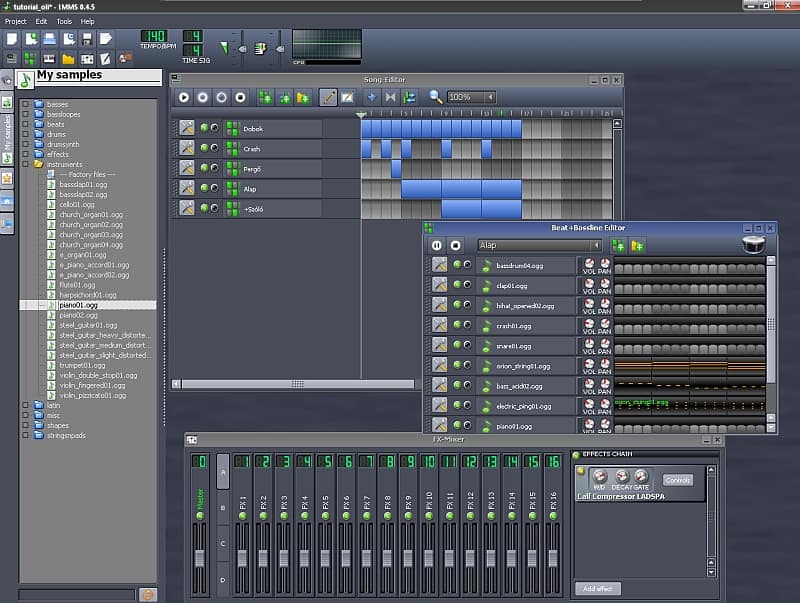Click the Controls button for Calf Compressor
Image resolution: width=800 pixels, height=603 pixels.
pyautogui.click(x=677, y=480)
